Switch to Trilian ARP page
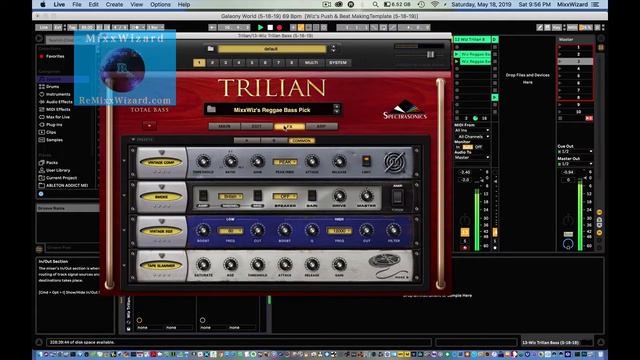 tap(322, 126)
